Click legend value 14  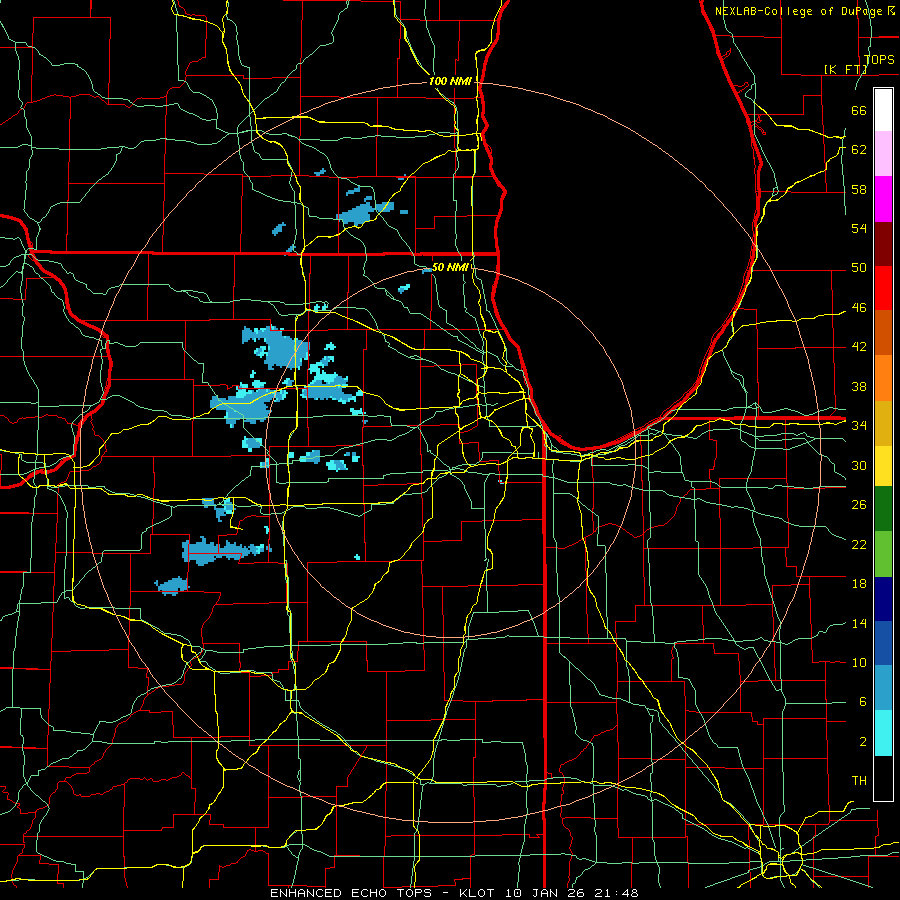859,623
